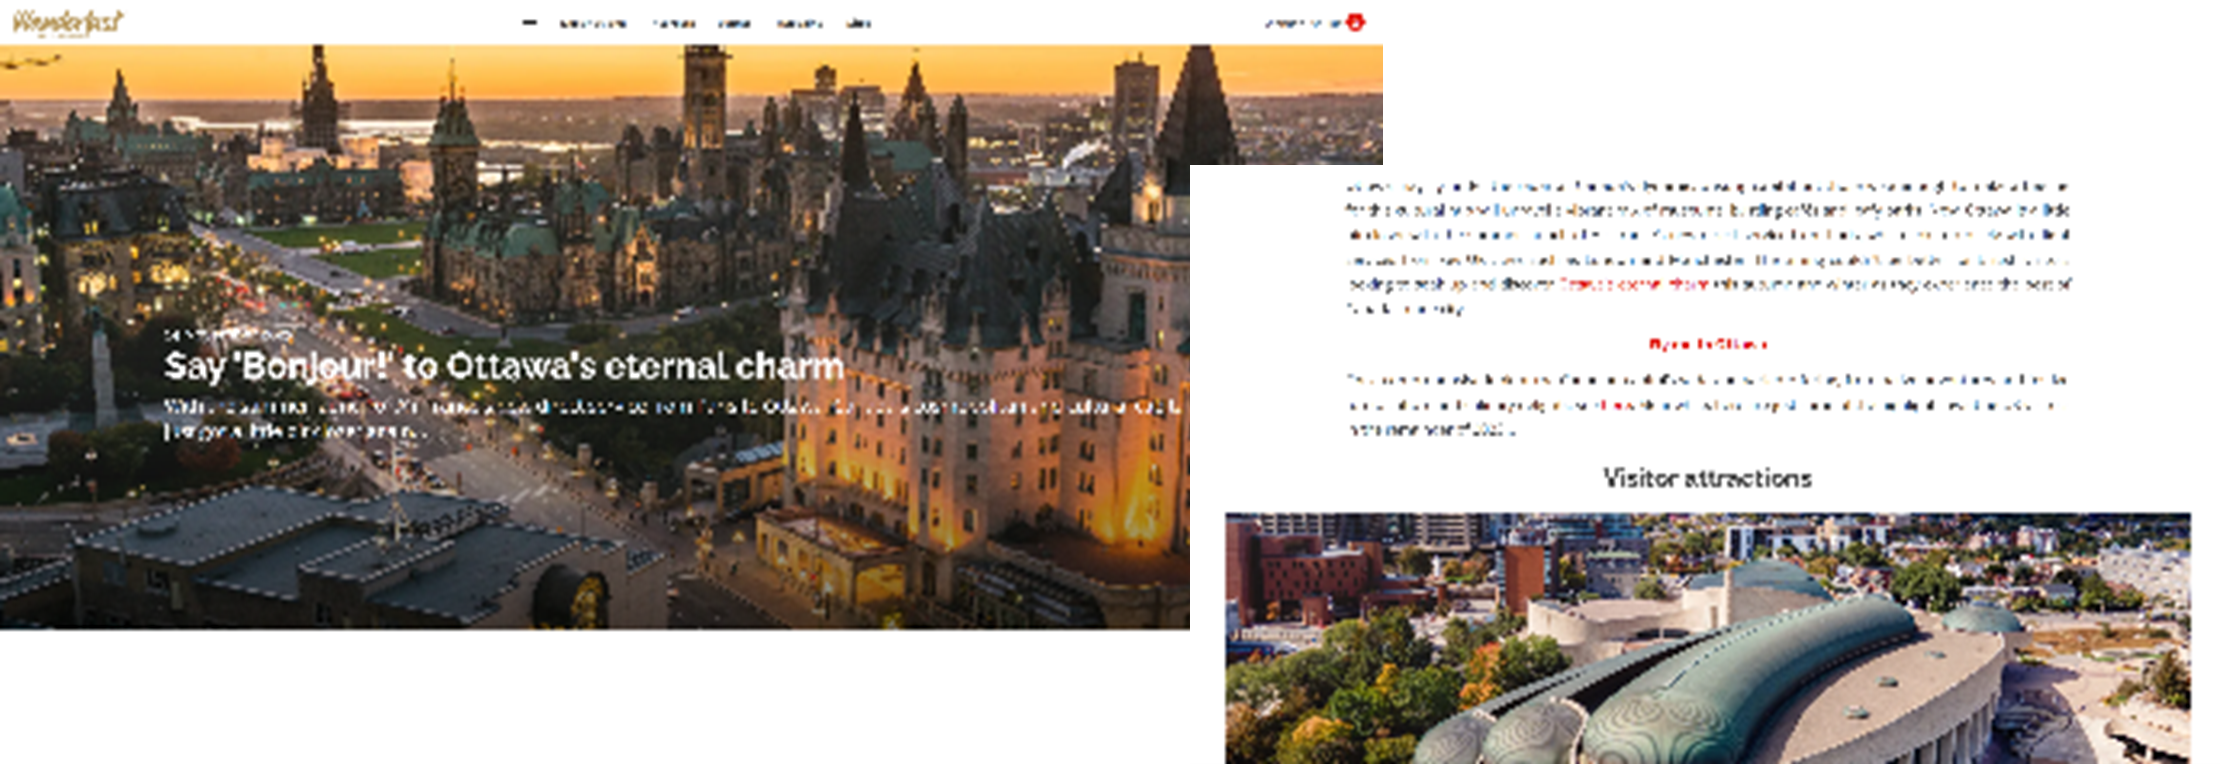
Task: Click the red circular icon in the header
Action: pos(1355,22)
